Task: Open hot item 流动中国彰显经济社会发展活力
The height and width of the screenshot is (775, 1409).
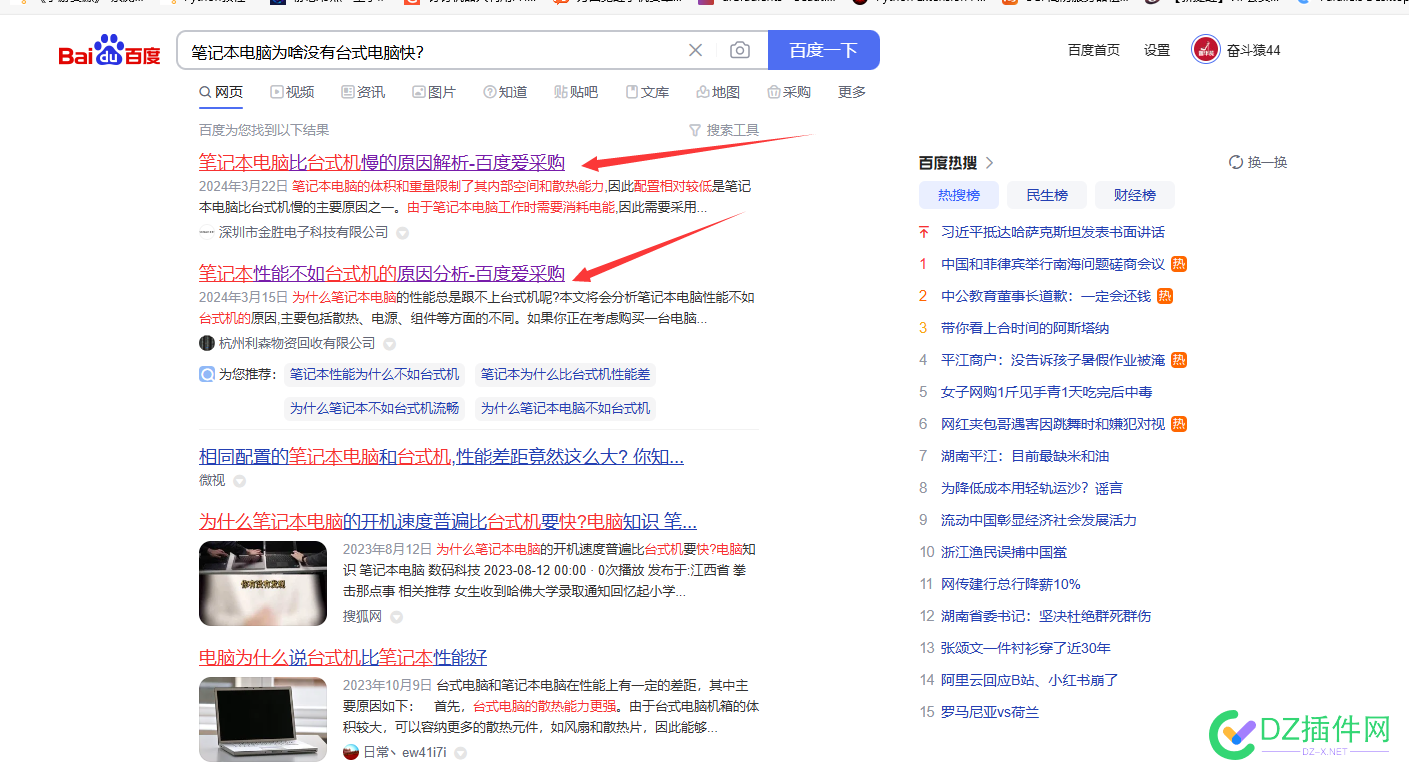Action: (x=1039, y=520)
